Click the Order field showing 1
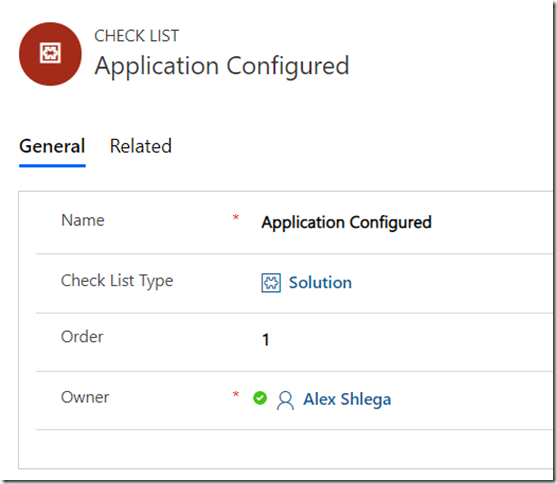The height and width of the screenshot is (484, 557). [x=405, y=340]
